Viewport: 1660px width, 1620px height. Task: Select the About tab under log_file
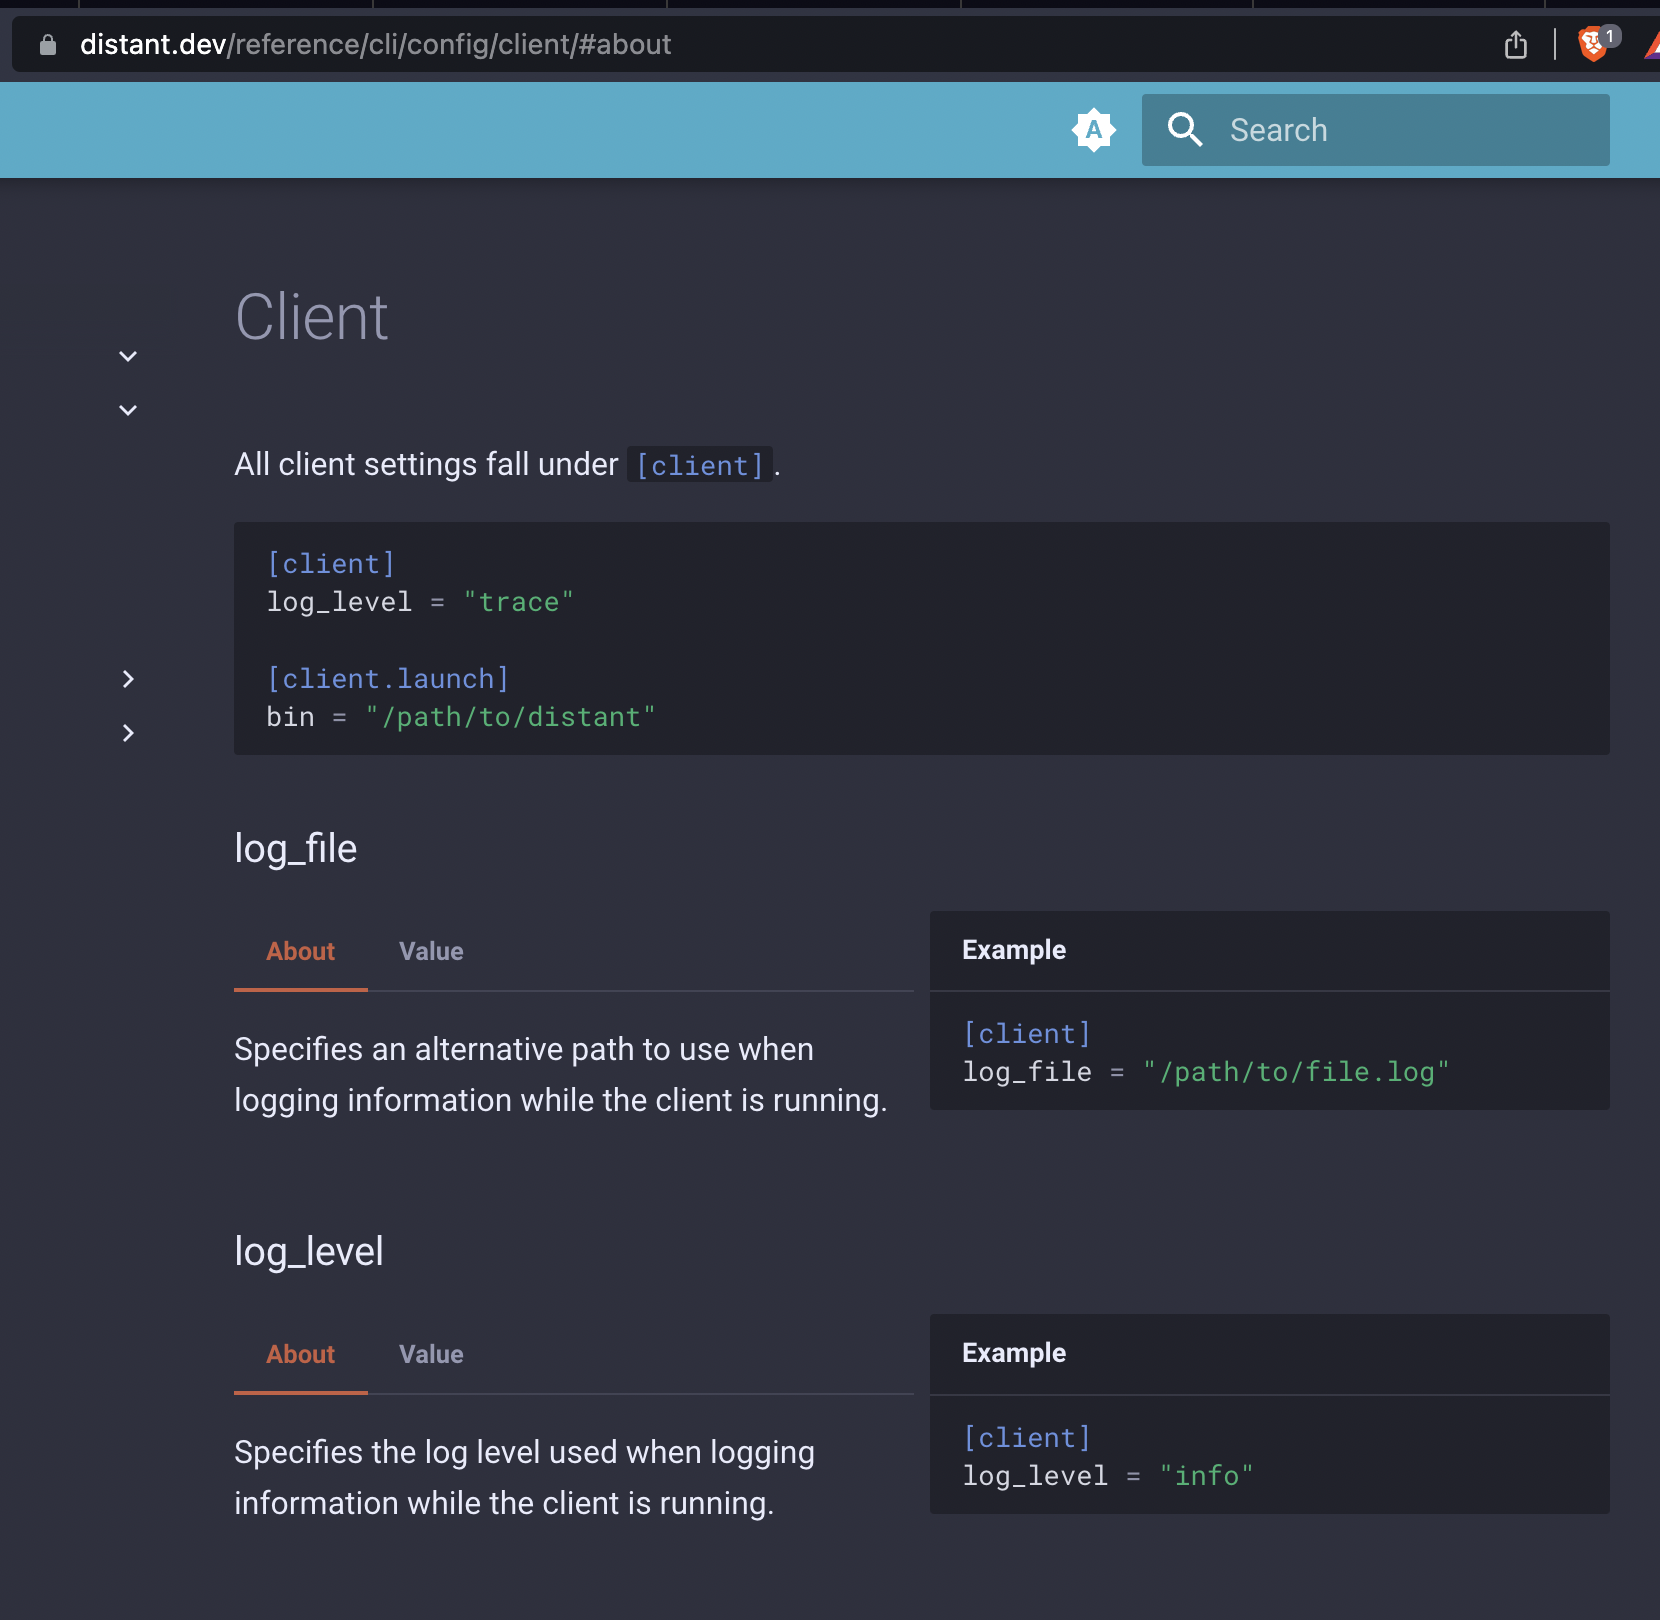pos(301,951)
